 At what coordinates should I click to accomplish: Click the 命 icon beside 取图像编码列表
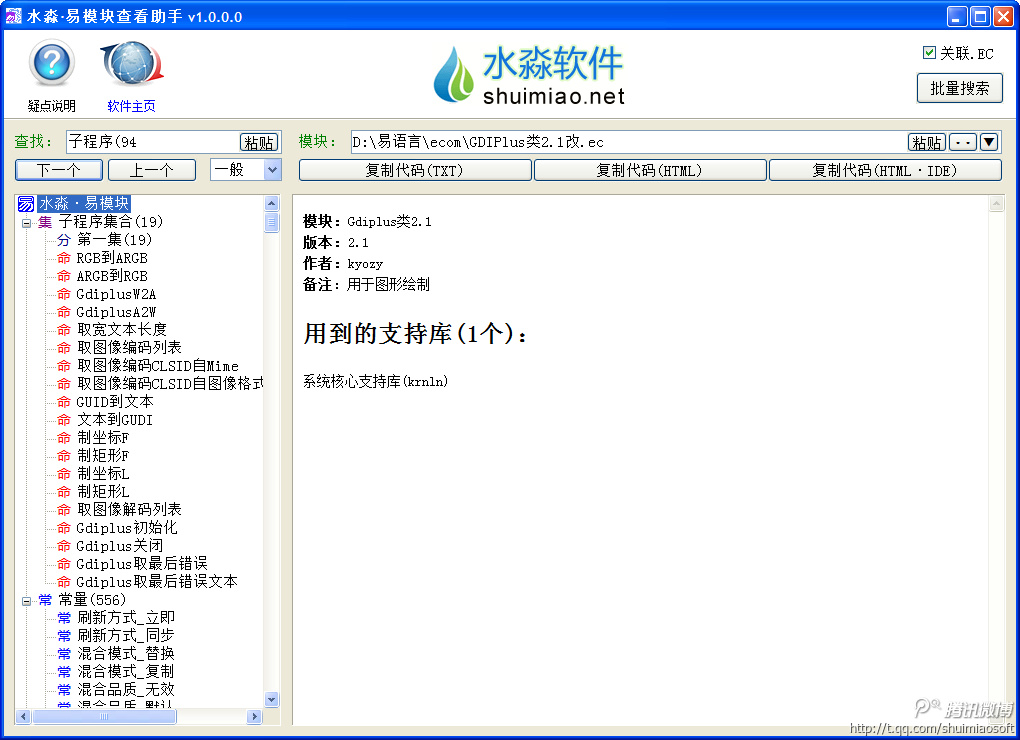[63, 348]
